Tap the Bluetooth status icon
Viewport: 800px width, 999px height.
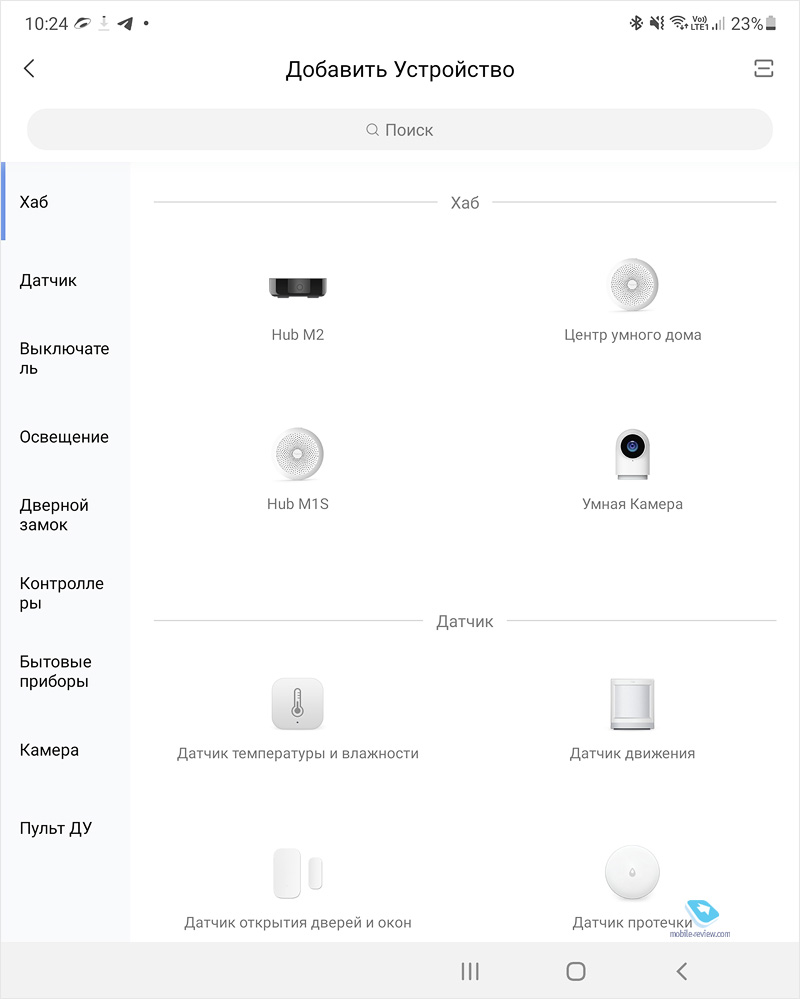tap(636, 24)
